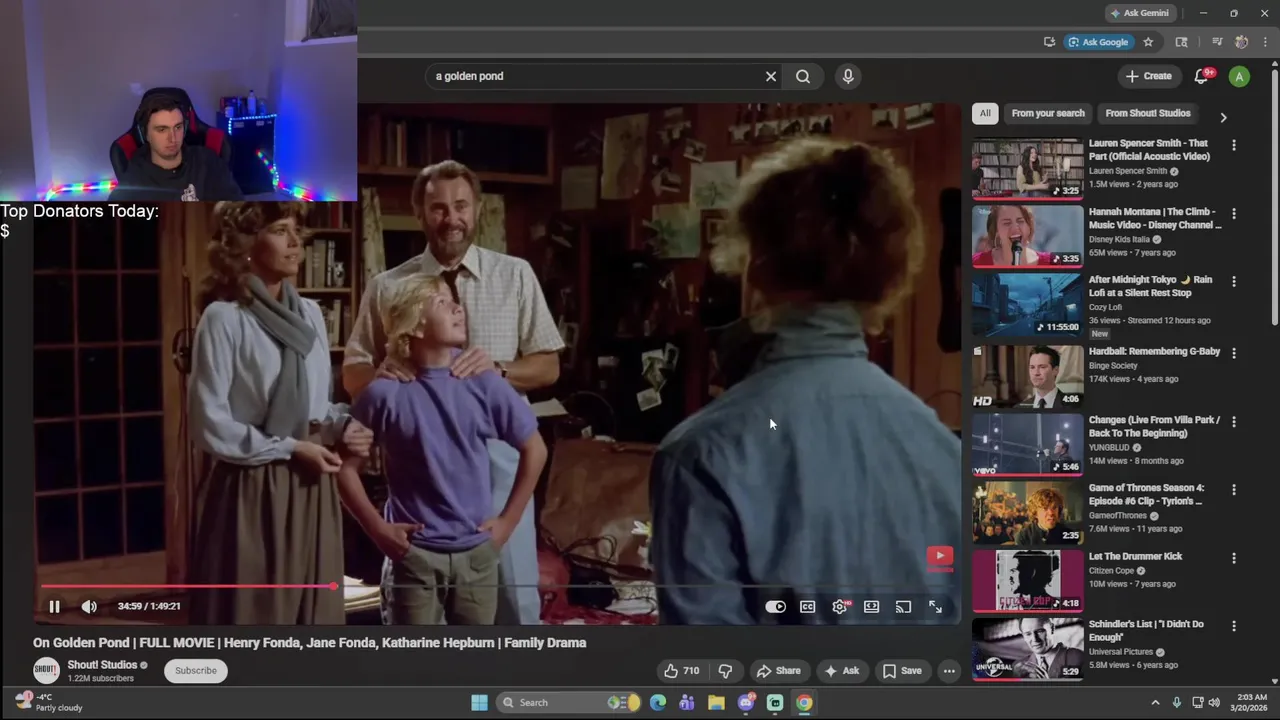Viewport: 1280px width, 720px height.
Task: Open options for After Midnight Tokyo video
Action: (1233, 281)
